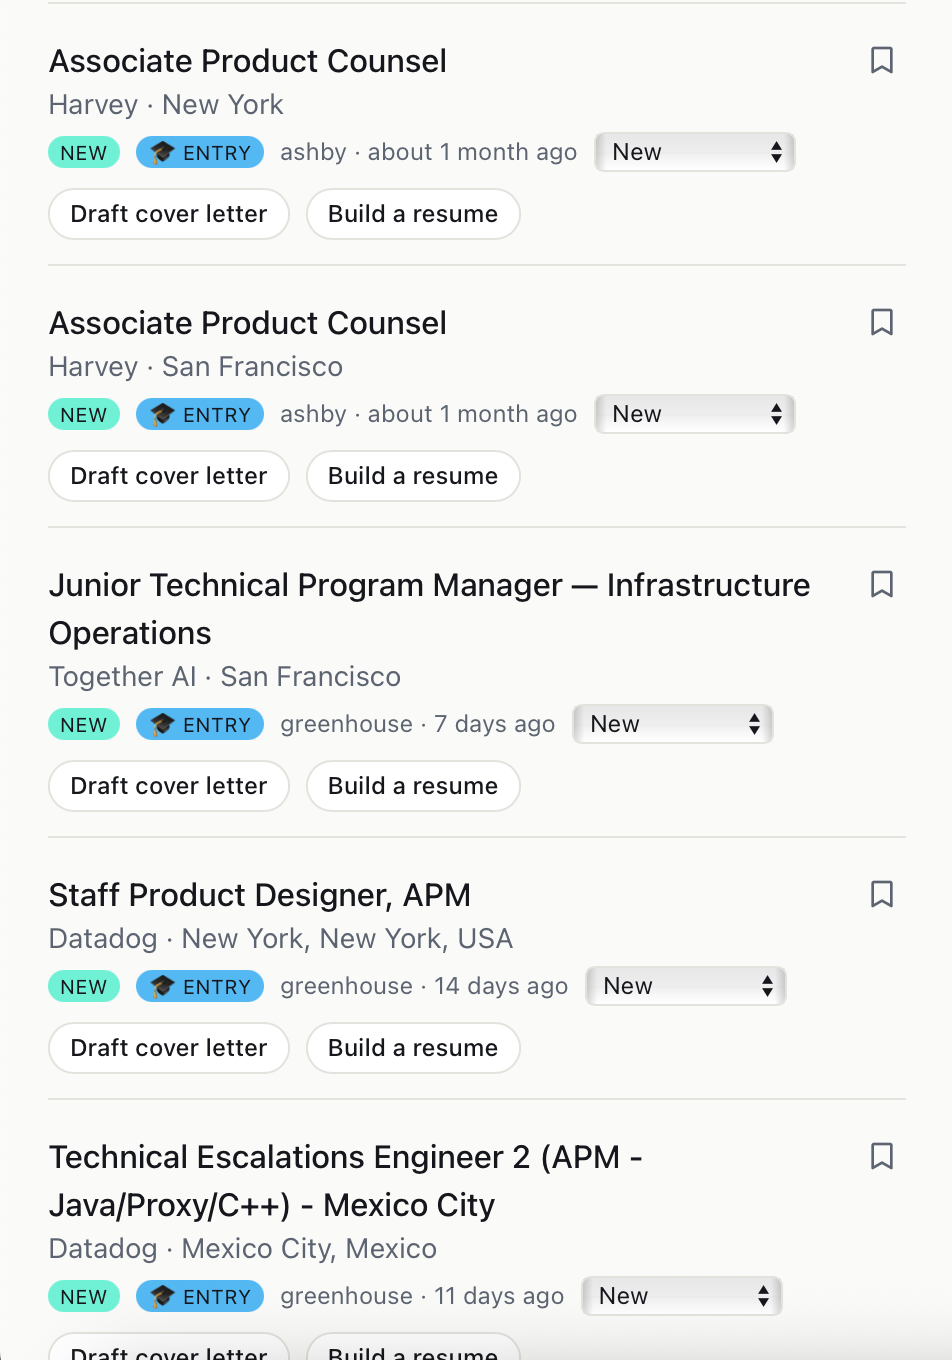Click NEW badge on Together AI job
The height and width of the screenshot is (1360, 952).
coord(84,724)
